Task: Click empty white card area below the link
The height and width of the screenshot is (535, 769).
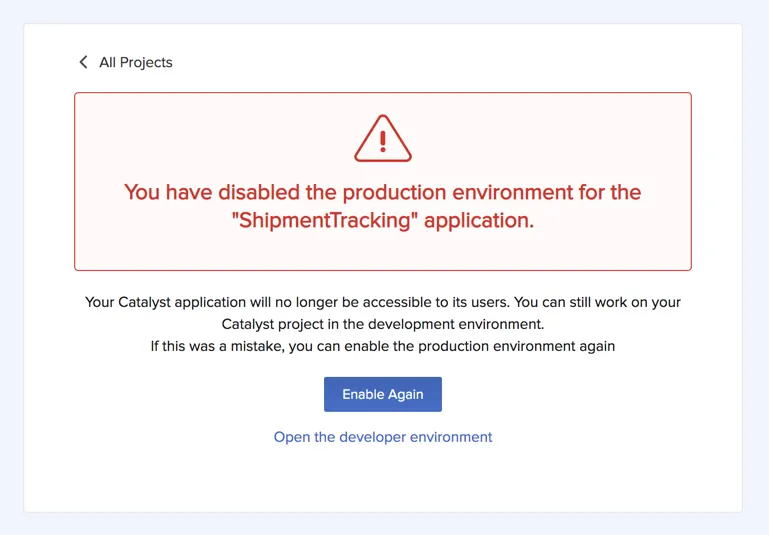Action: tap(383, 478)
